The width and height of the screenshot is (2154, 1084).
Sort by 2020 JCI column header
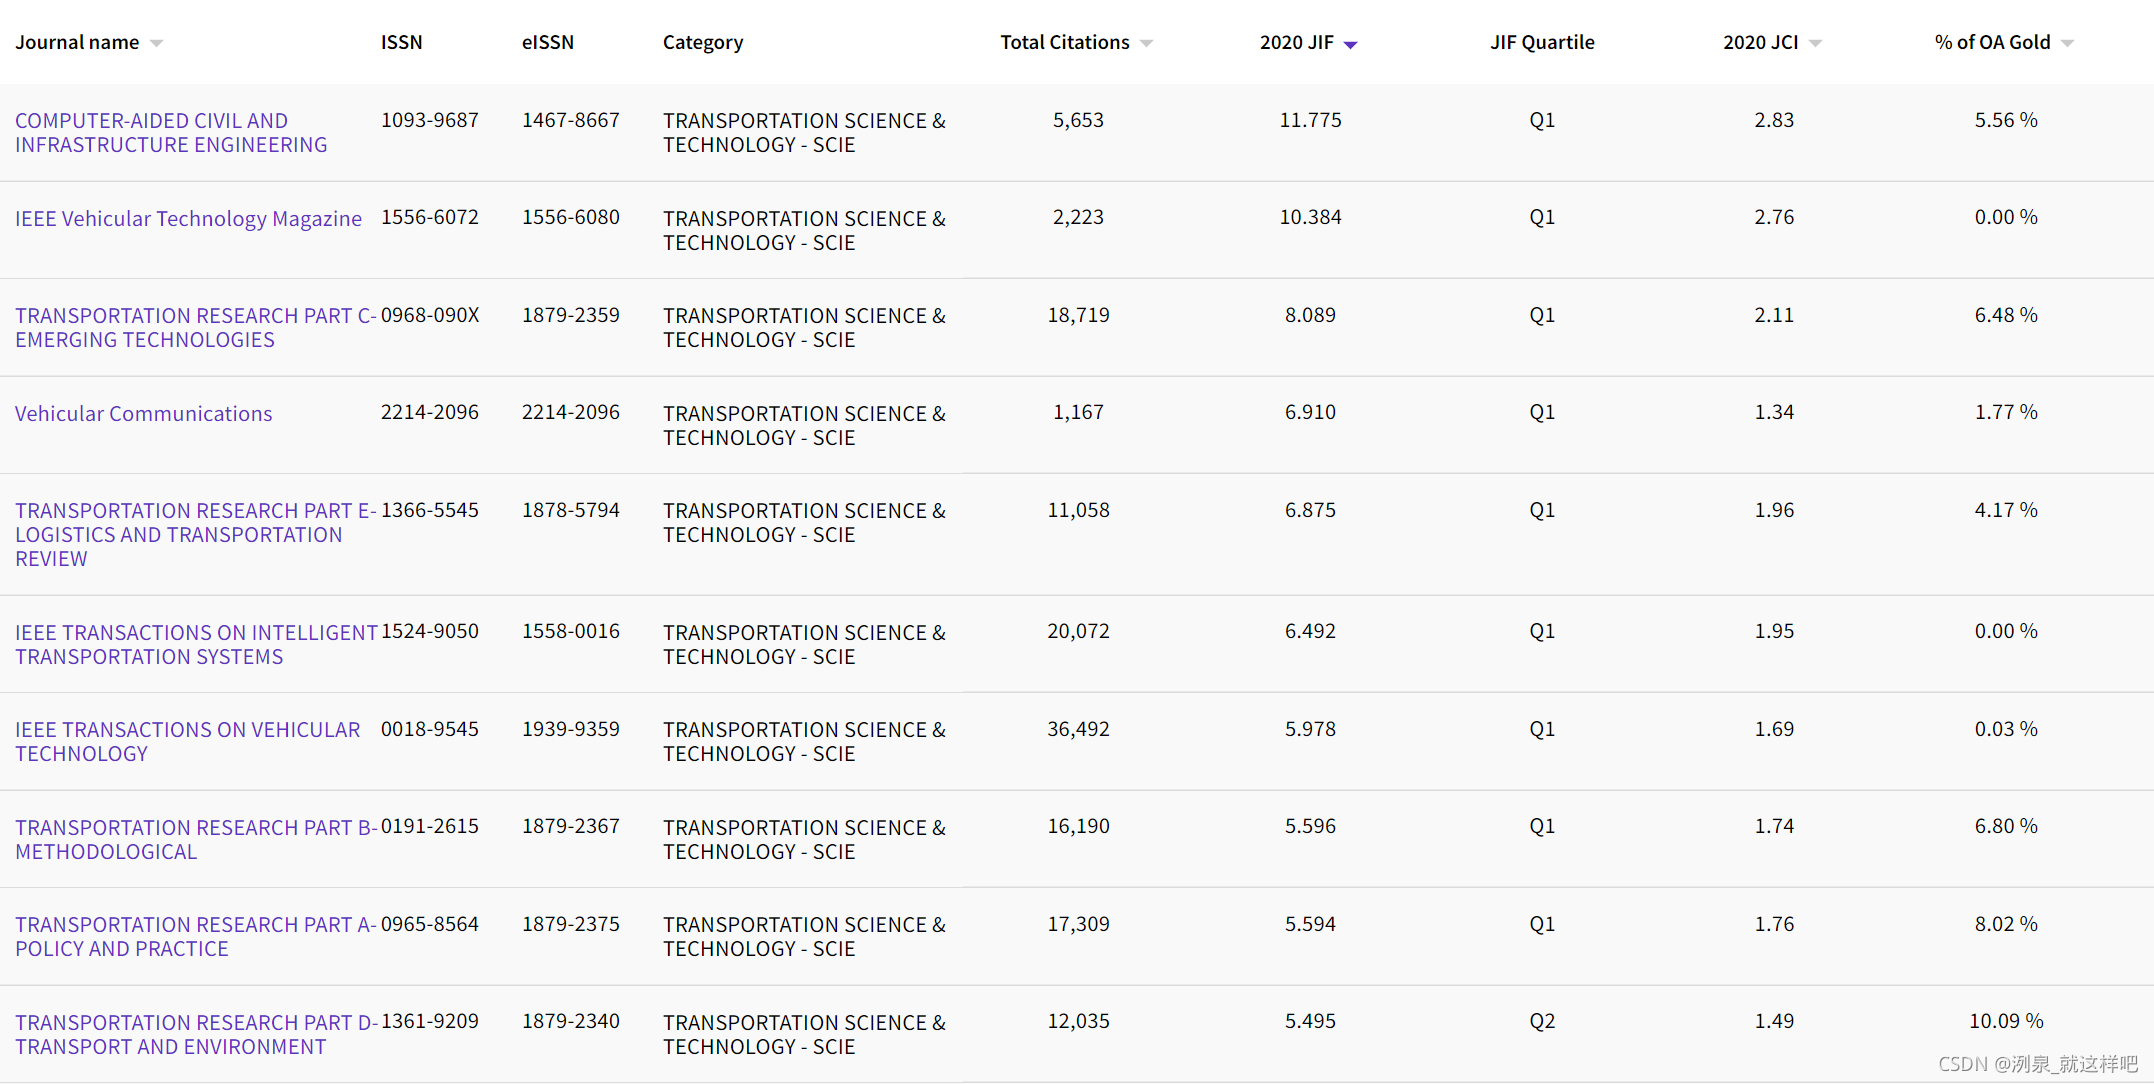[1760, 42]
